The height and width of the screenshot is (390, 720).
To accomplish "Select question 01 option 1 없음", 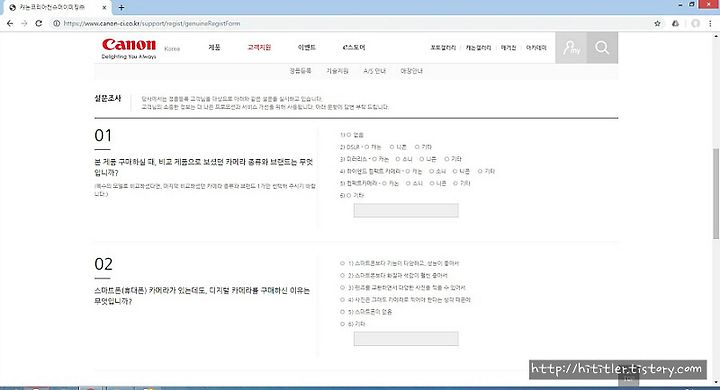I will 349,135.
